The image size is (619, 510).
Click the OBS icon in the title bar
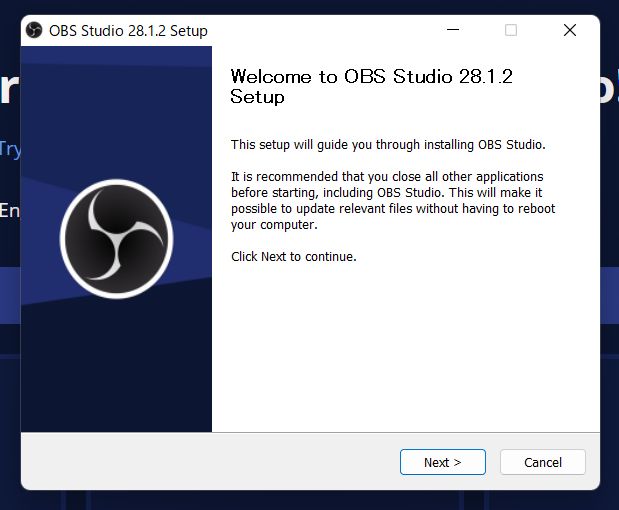point(34,30)
